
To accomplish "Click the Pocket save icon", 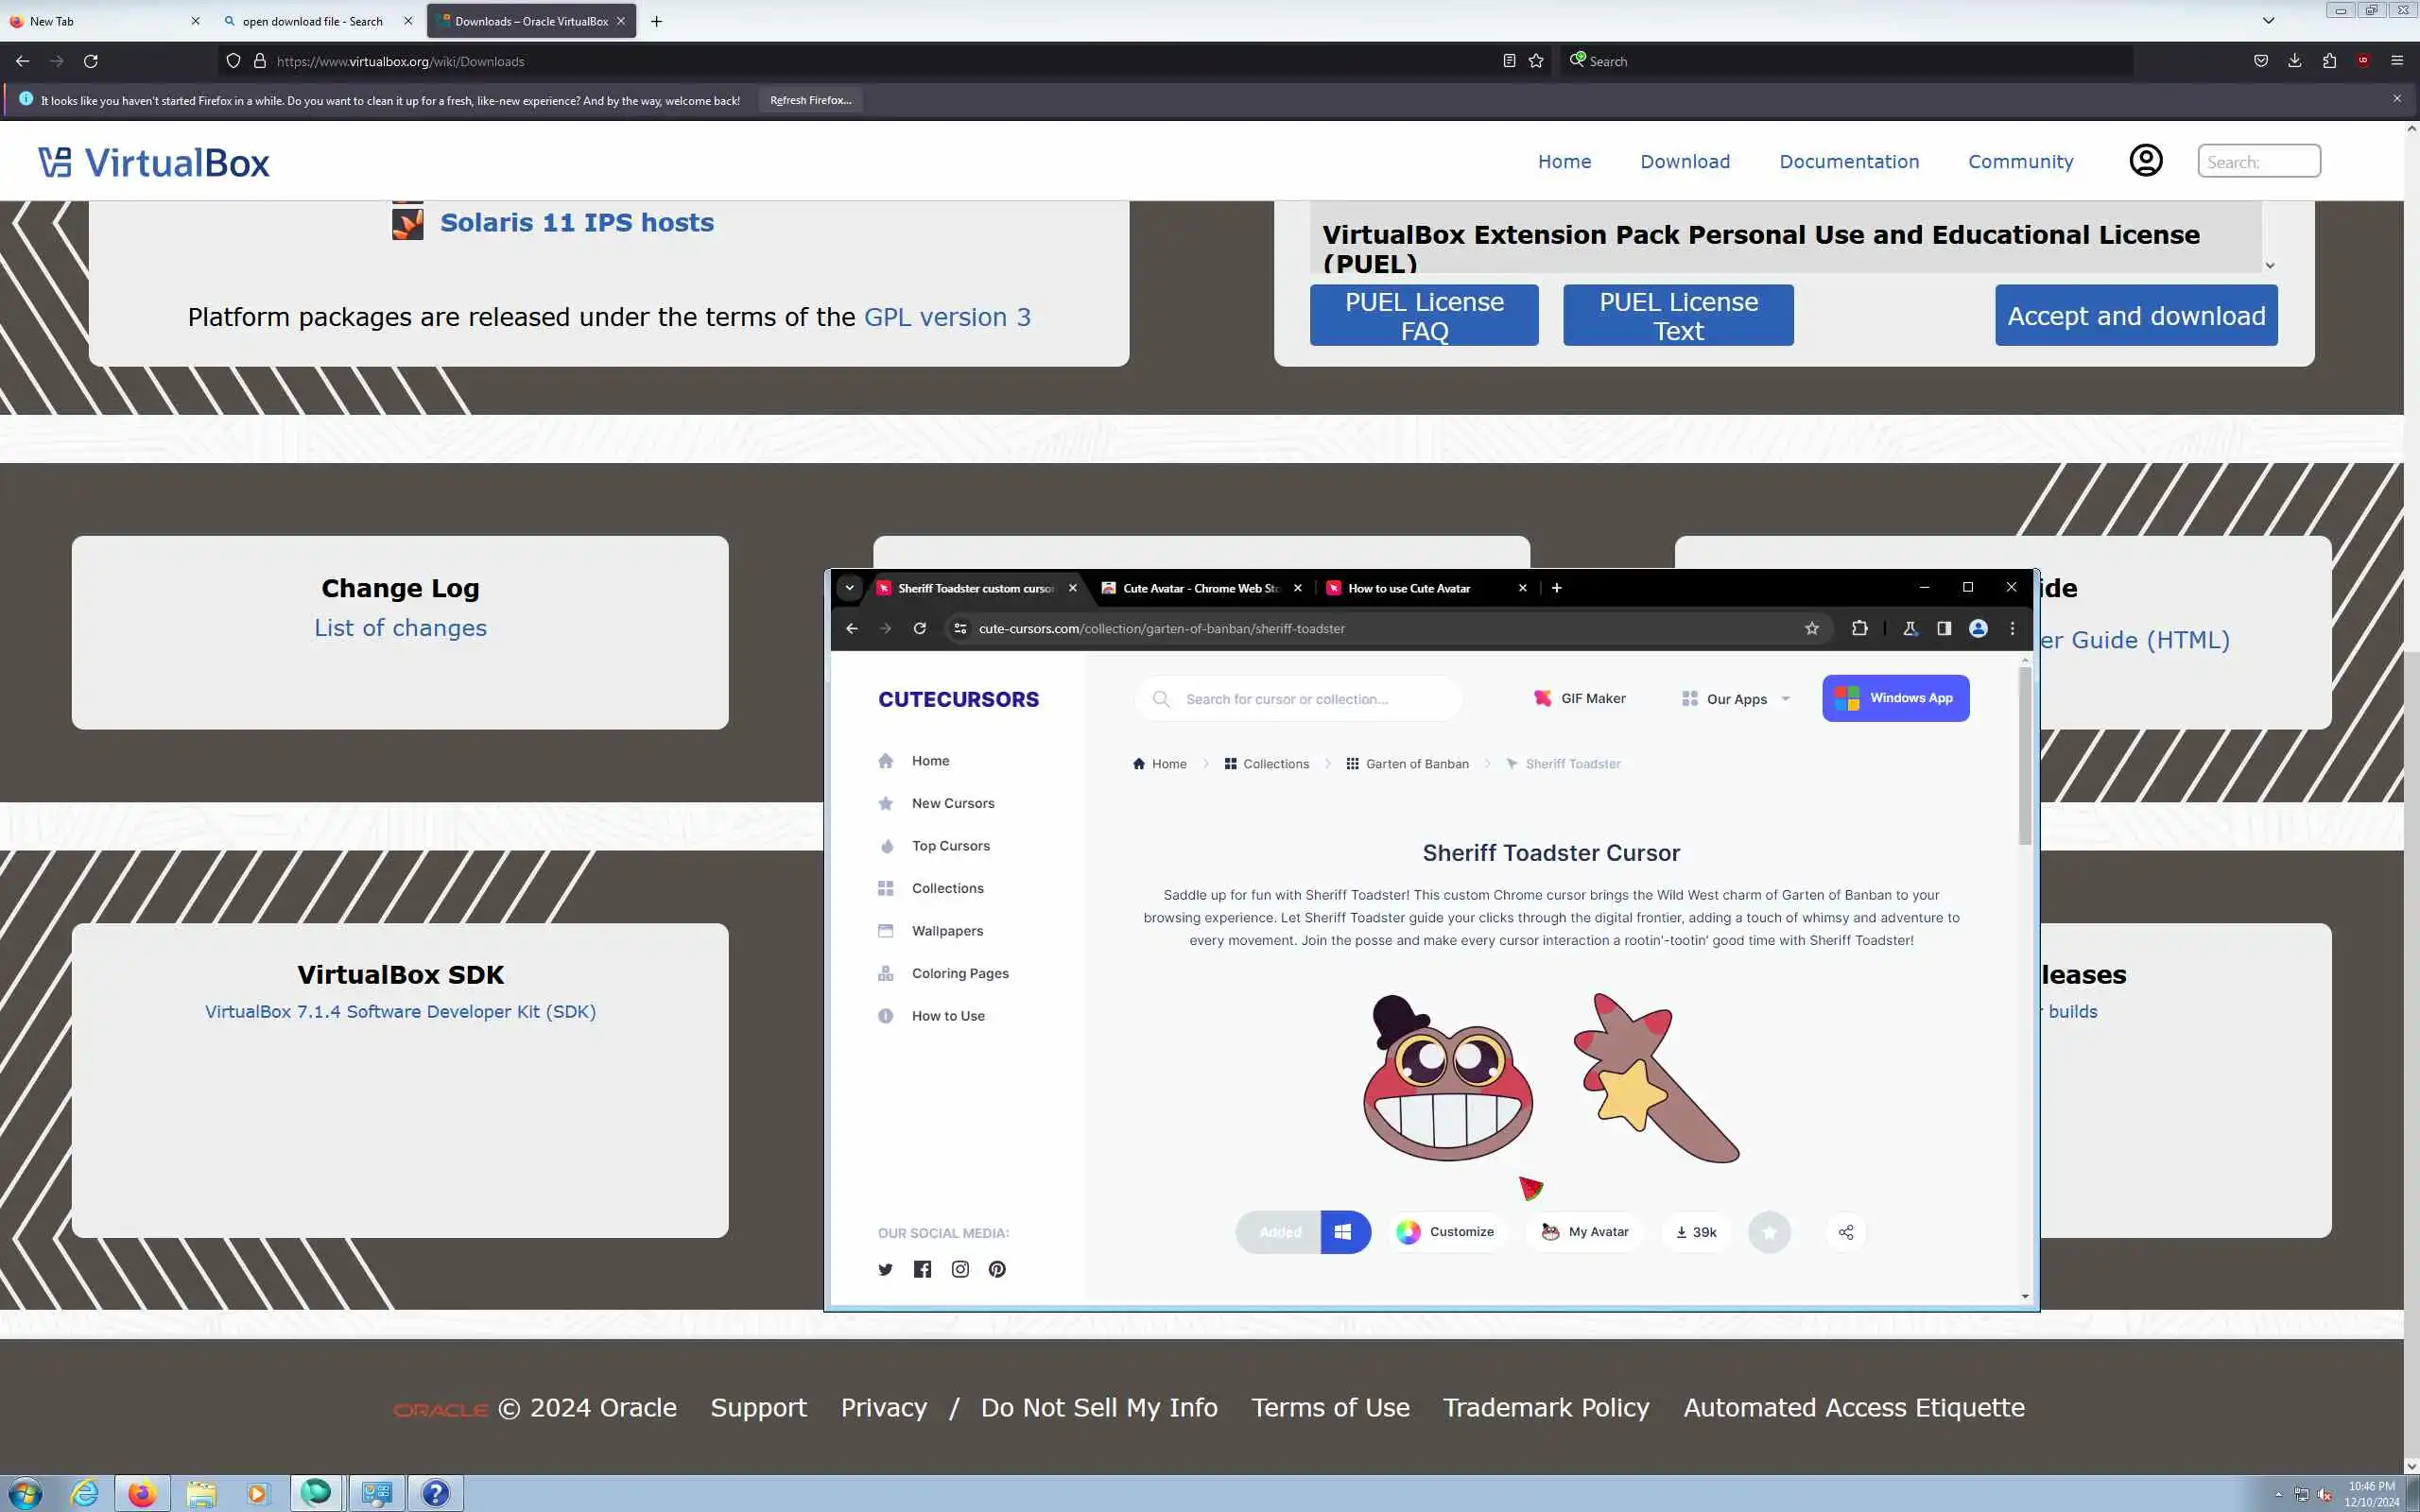I will [x=2261, y=61].
